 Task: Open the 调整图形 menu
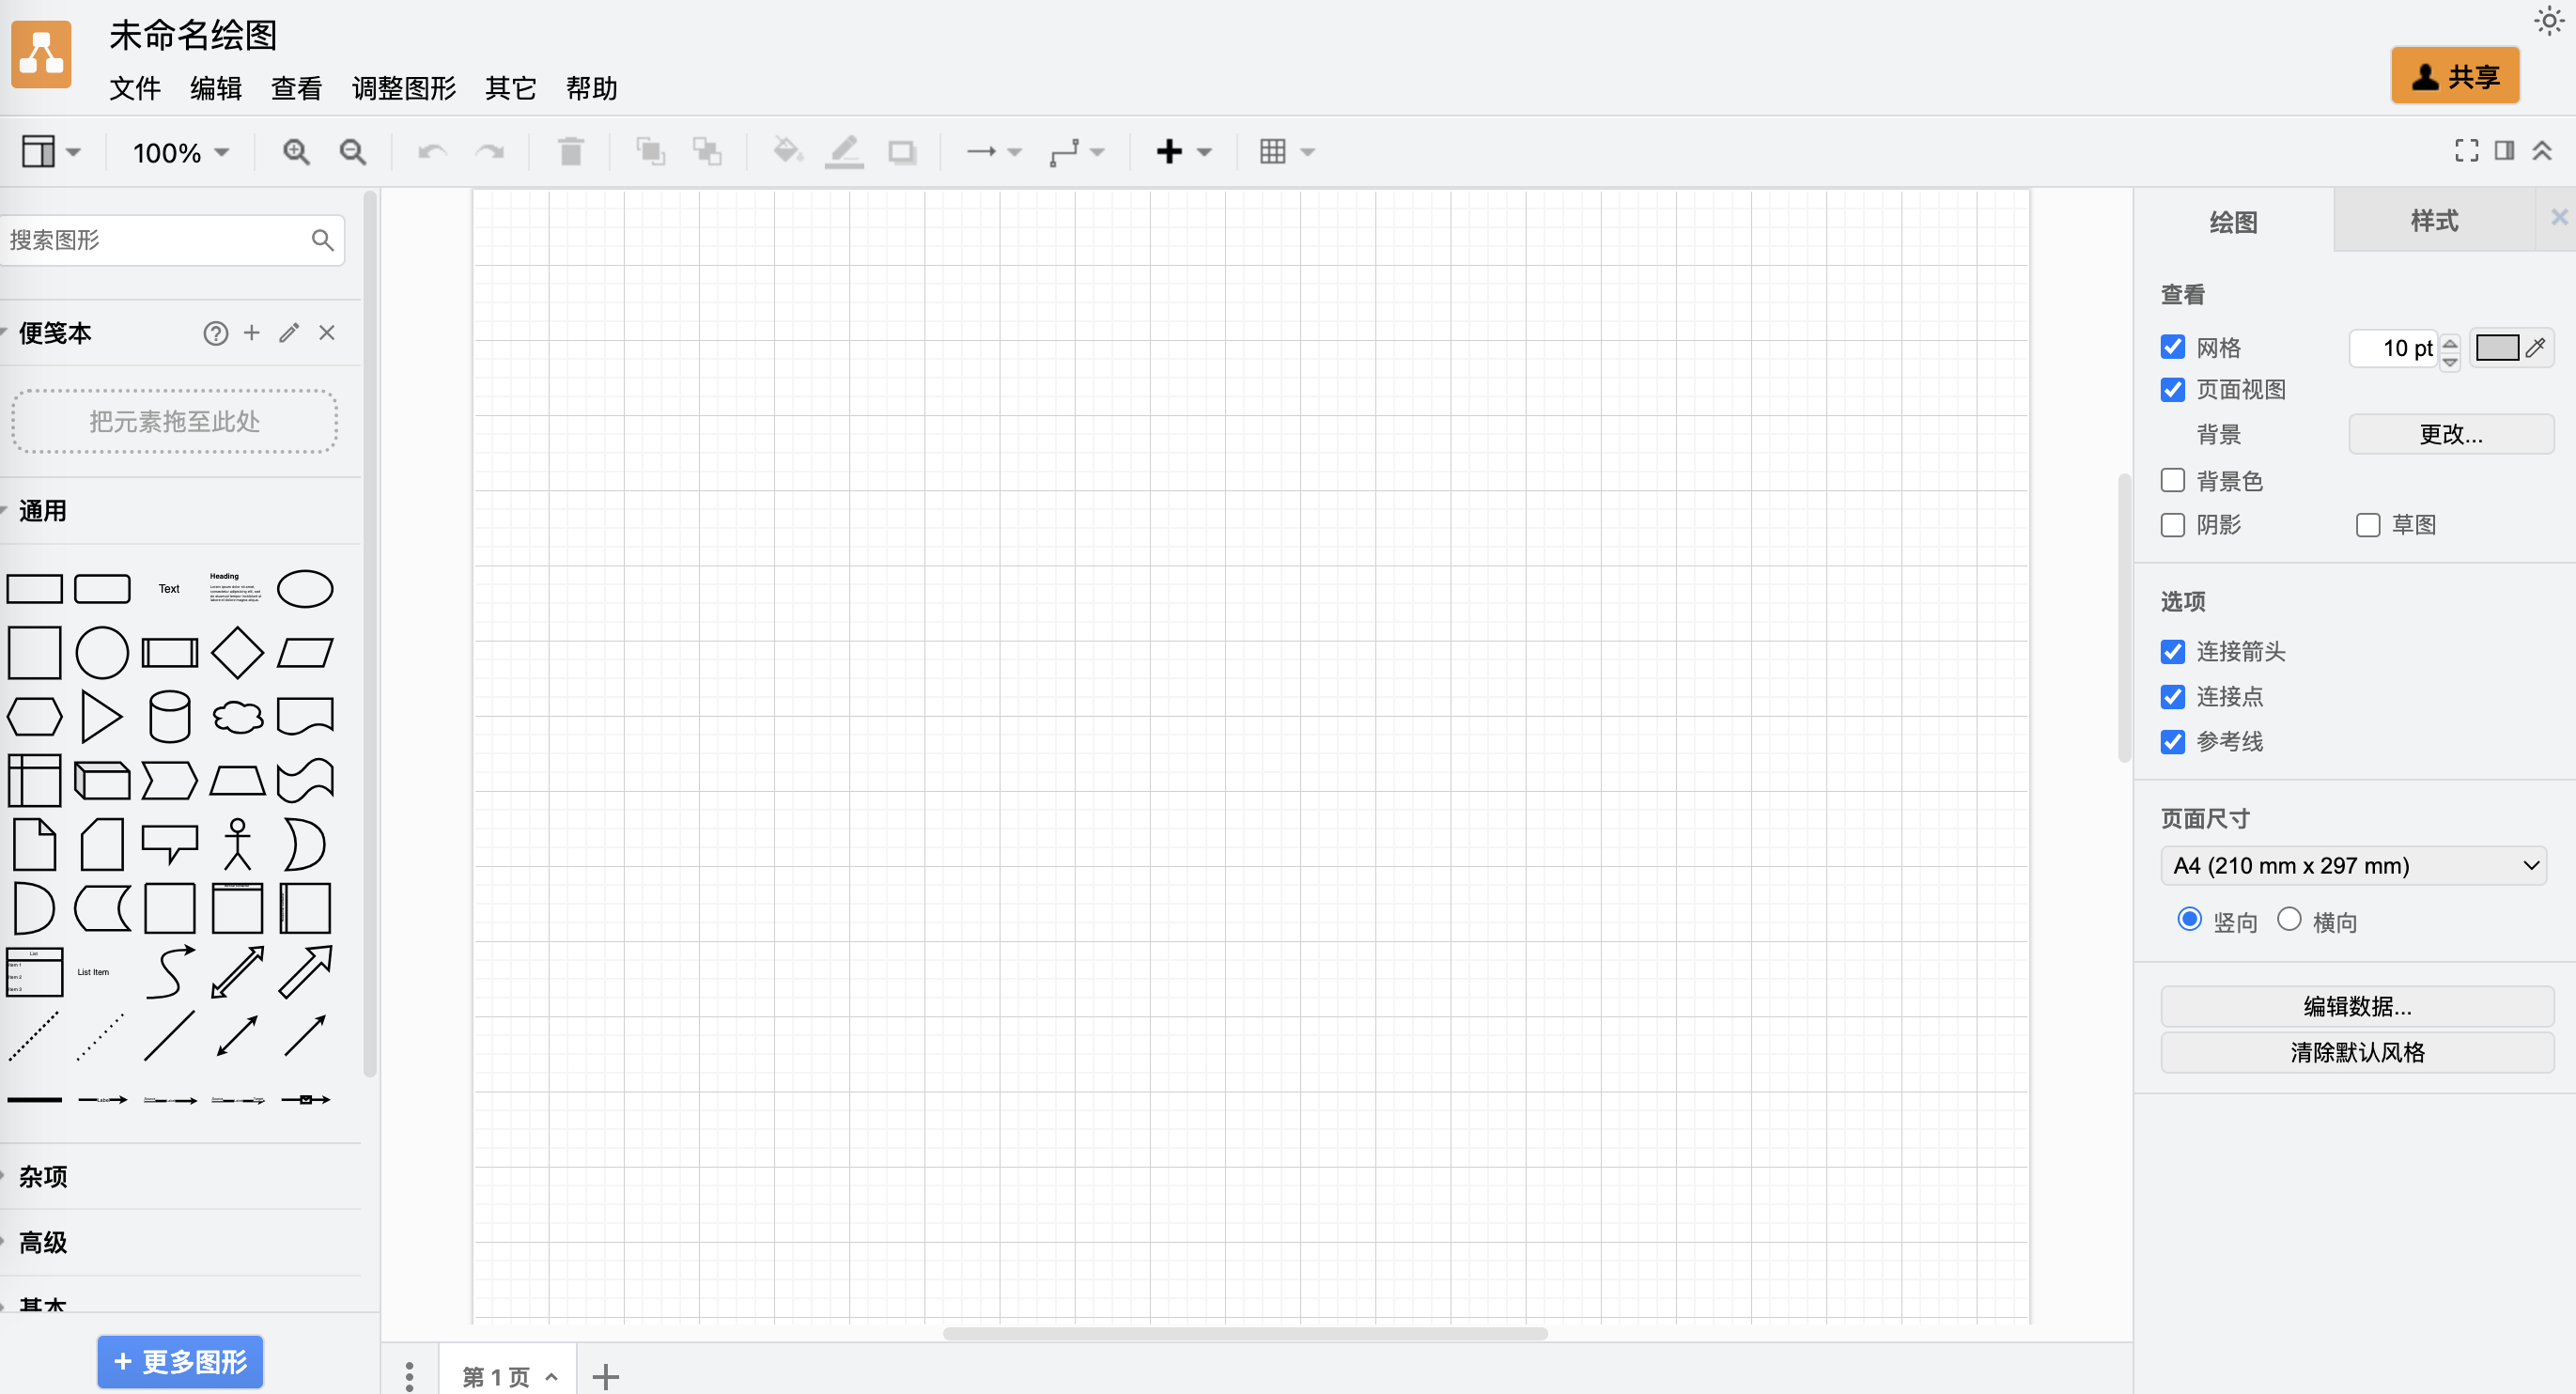click(x=404, y=89)
